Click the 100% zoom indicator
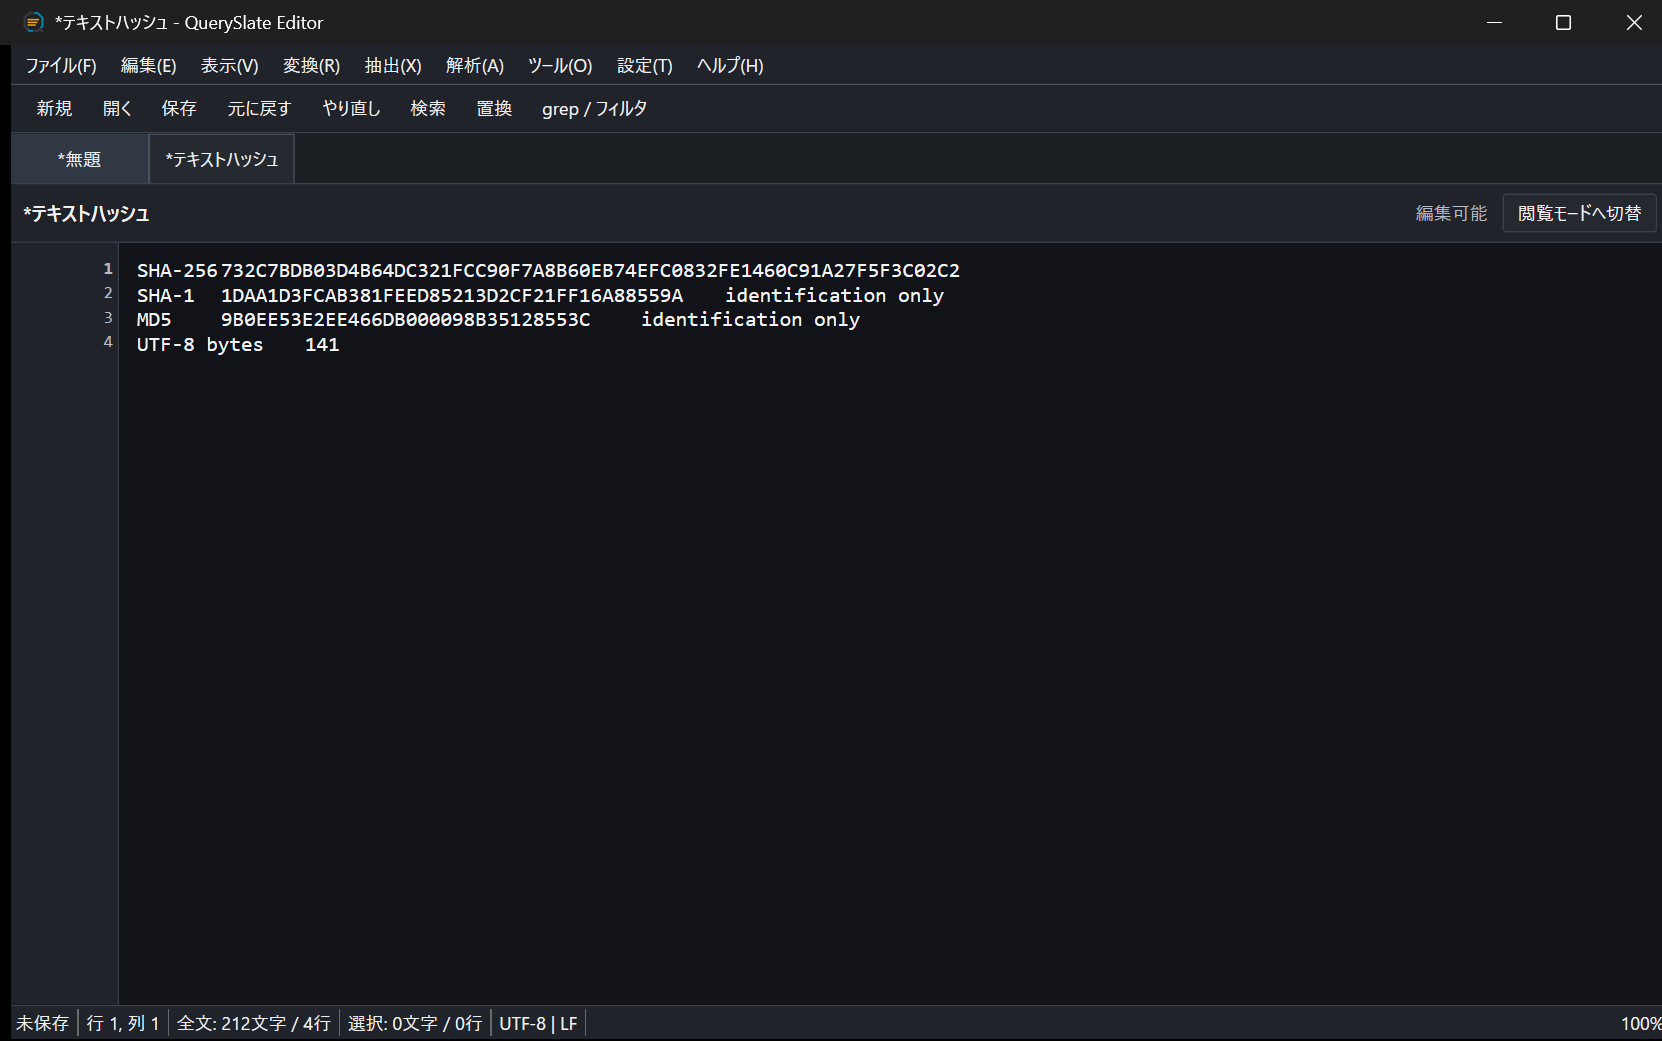The image size is (1662, 1041). [1640, 1023]
